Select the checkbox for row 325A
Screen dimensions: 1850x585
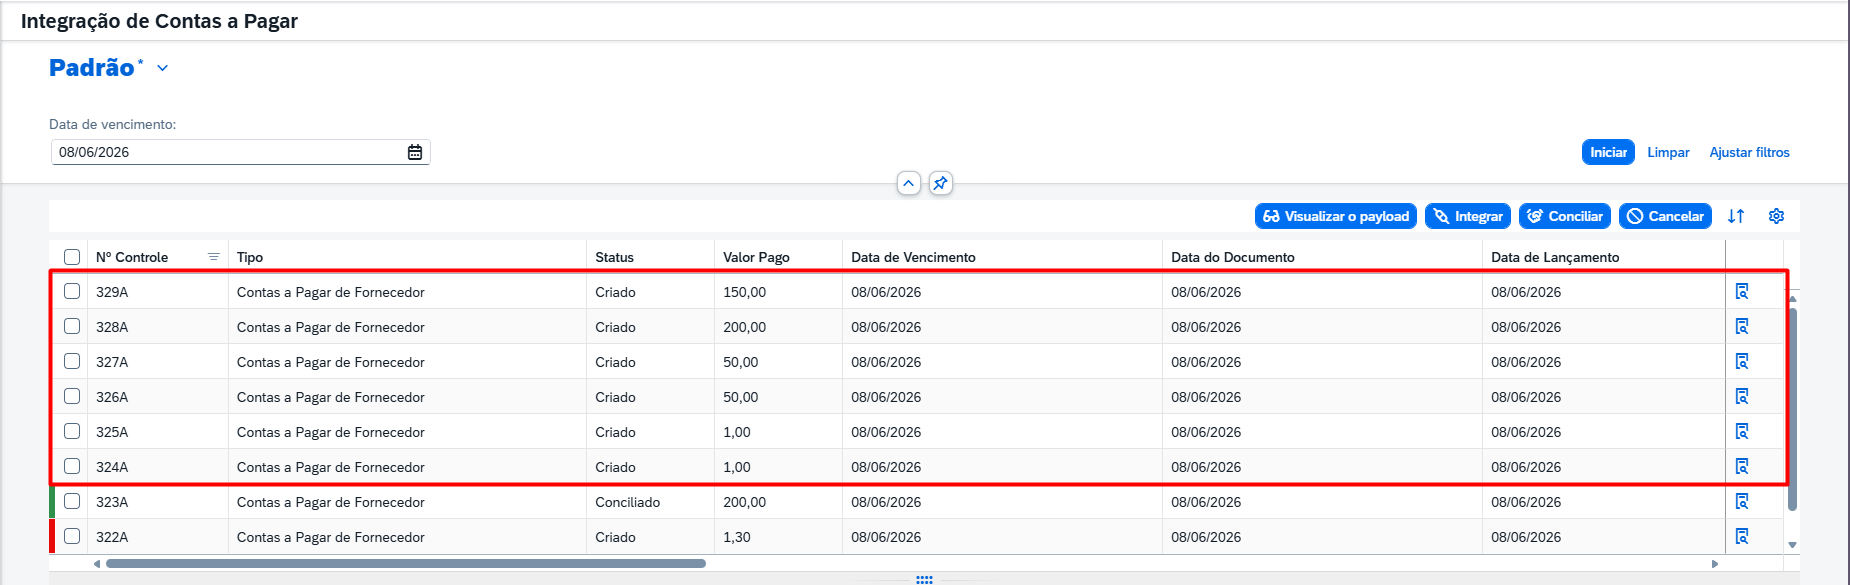click(x=72, y=431)
